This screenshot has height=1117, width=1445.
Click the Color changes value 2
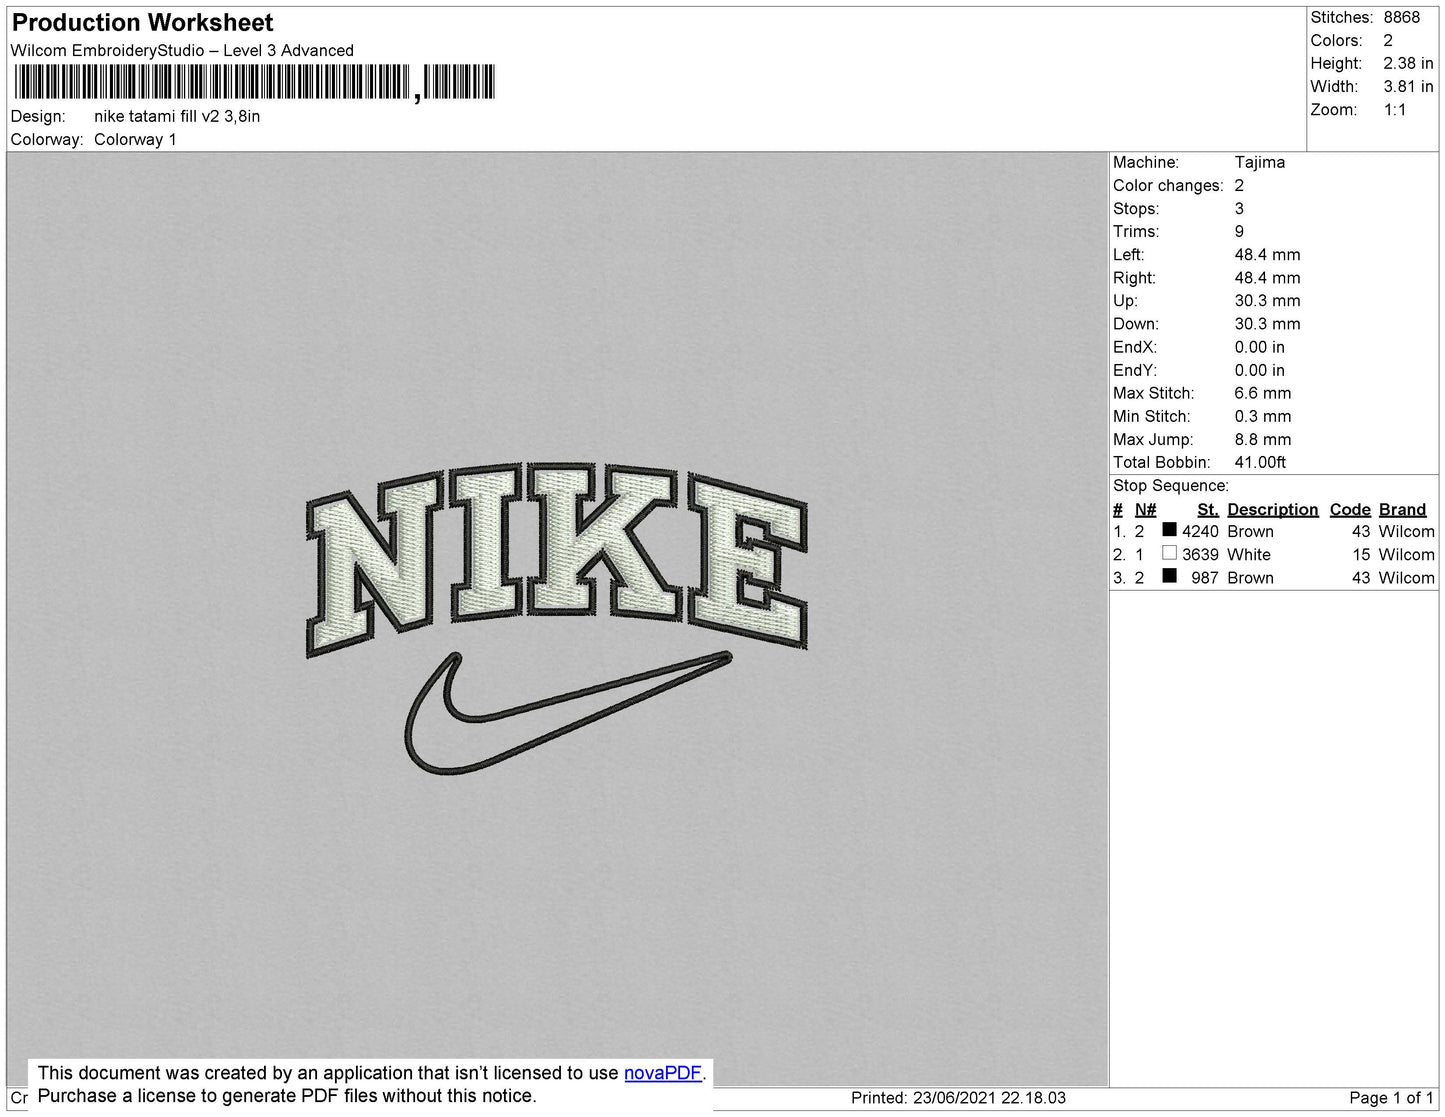point(1239,185)
